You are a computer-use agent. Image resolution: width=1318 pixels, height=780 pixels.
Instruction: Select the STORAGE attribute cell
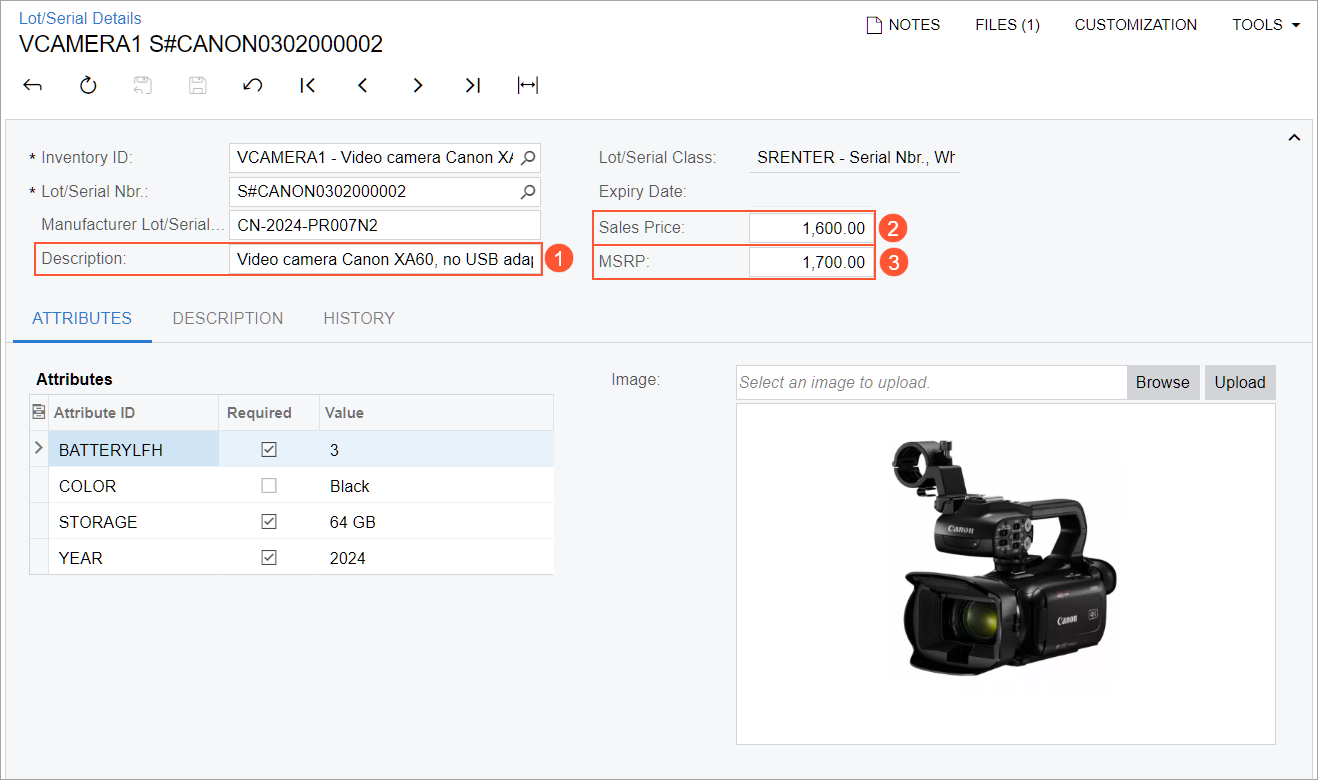pos(133,522)
